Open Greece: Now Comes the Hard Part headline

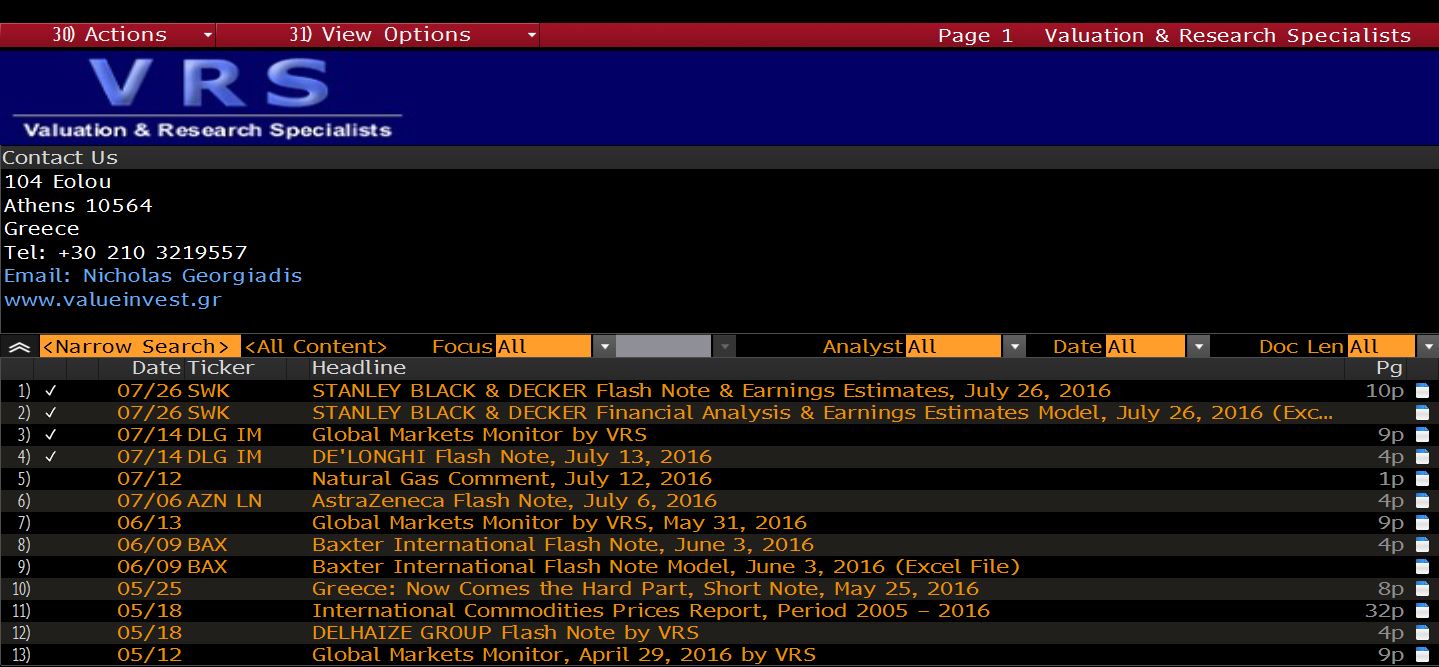645,589
